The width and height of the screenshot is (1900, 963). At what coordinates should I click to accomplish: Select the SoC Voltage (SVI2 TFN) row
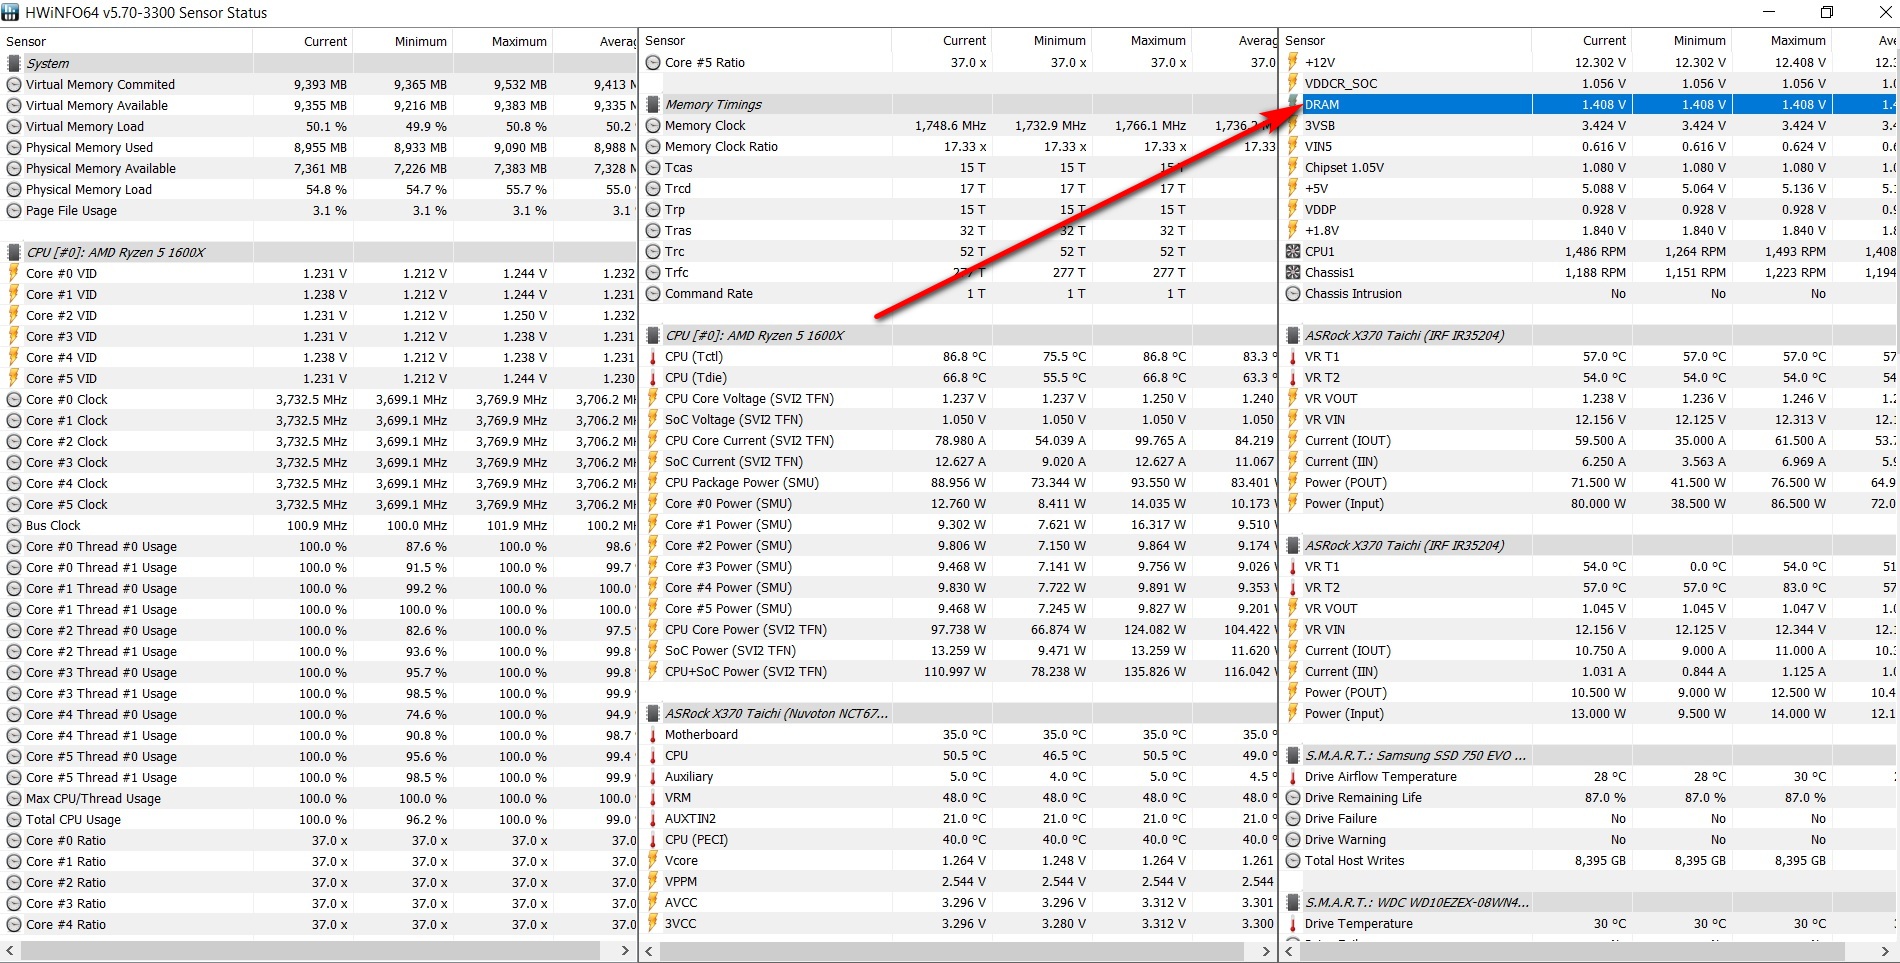coord(960,420)
